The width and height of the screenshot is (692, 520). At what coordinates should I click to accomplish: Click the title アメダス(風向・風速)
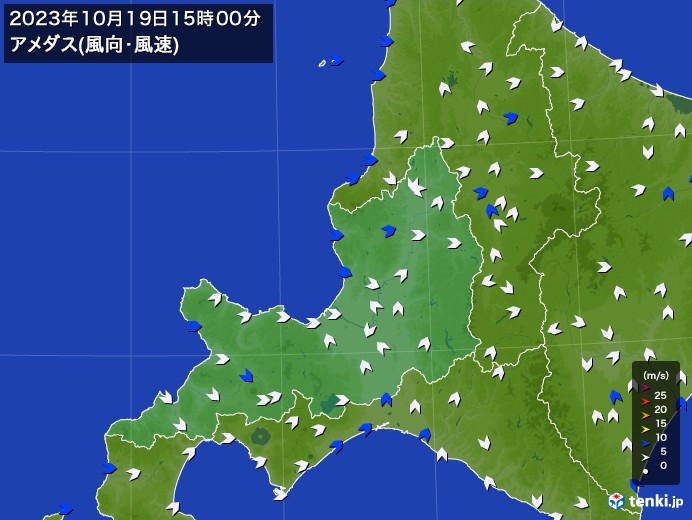tap(94, 45)
